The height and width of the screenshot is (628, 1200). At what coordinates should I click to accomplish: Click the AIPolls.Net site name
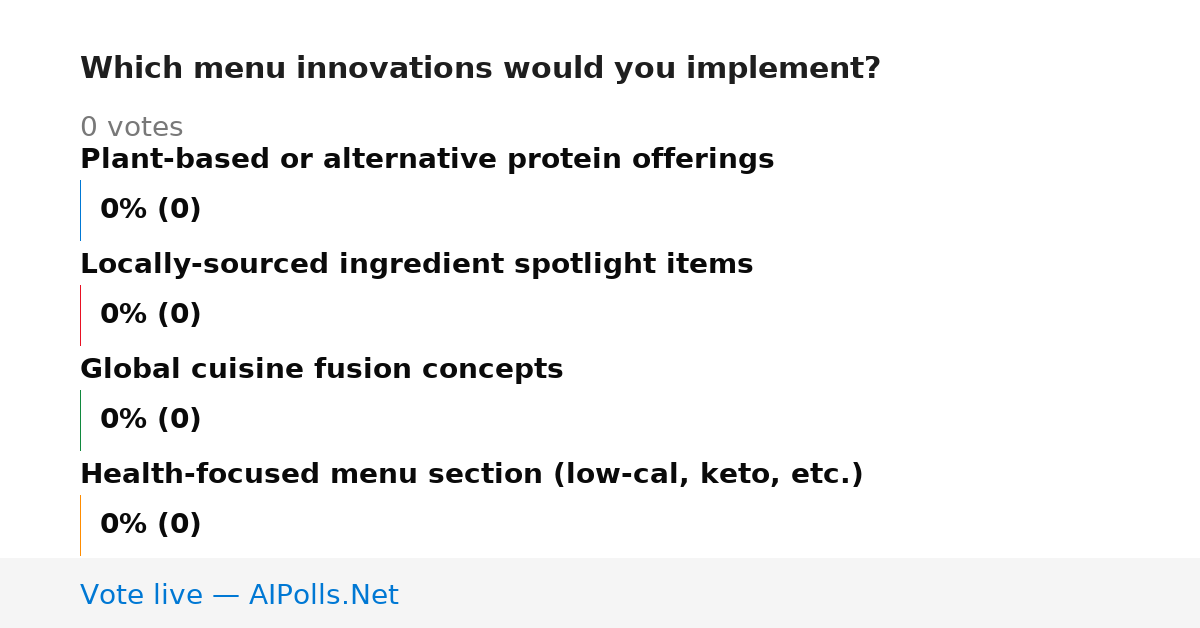click(x=323, y=596)
